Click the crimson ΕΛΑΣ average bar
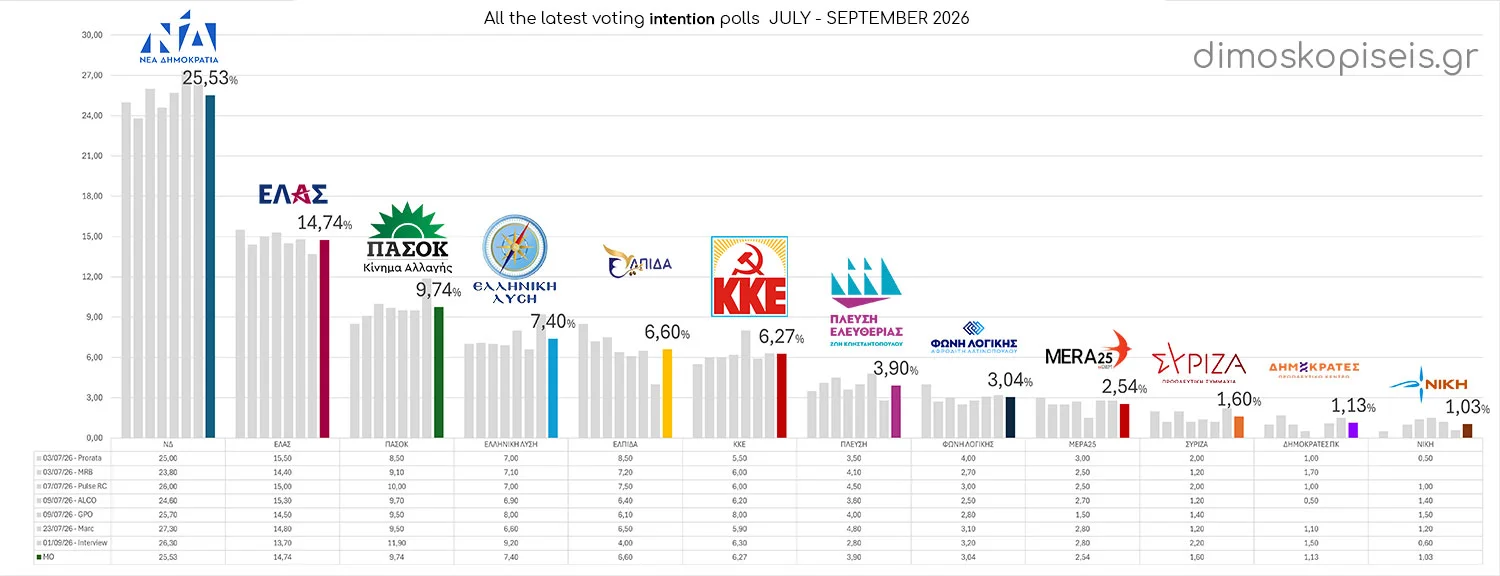 tap(324, 339)
